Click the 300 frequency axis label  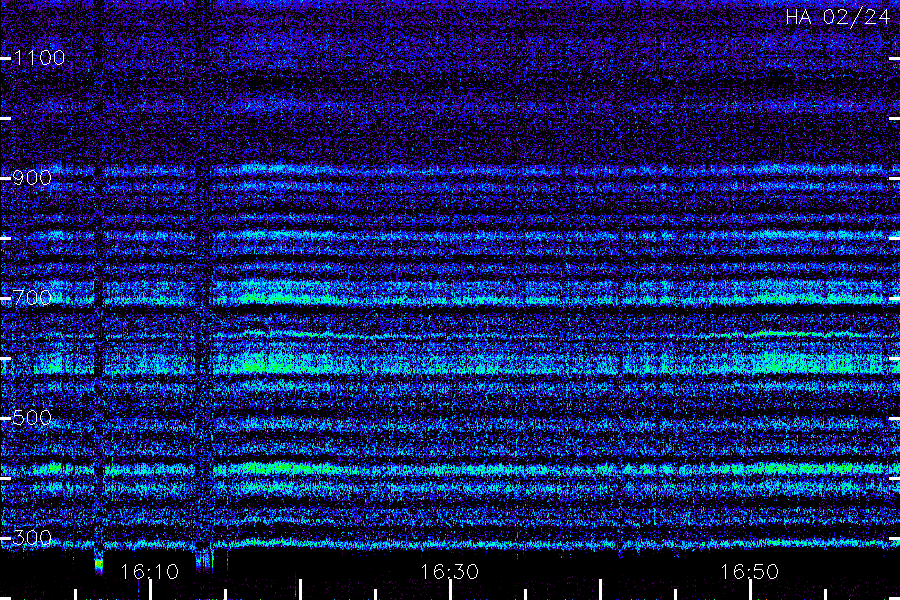pos(32,538)
